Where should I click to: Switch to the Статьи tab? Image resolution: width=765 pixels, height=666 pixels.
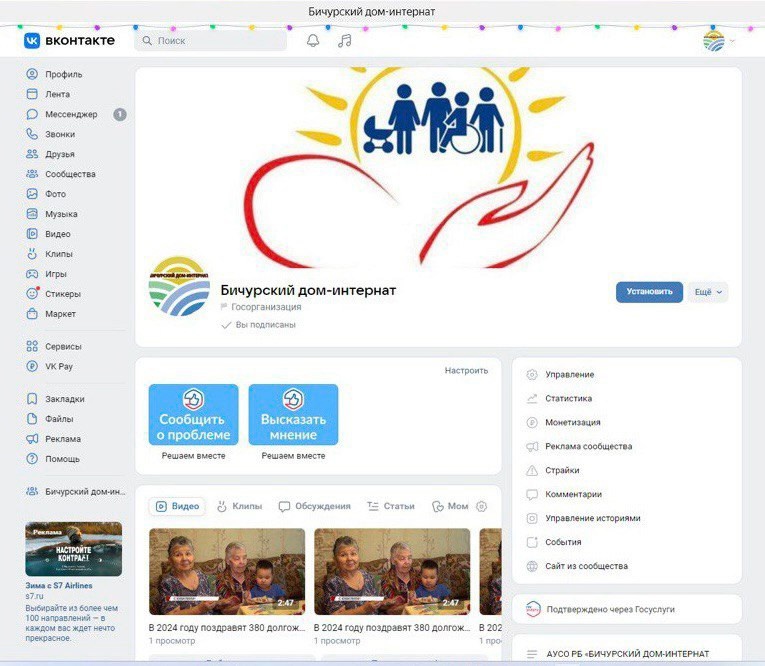coord(391,506)
